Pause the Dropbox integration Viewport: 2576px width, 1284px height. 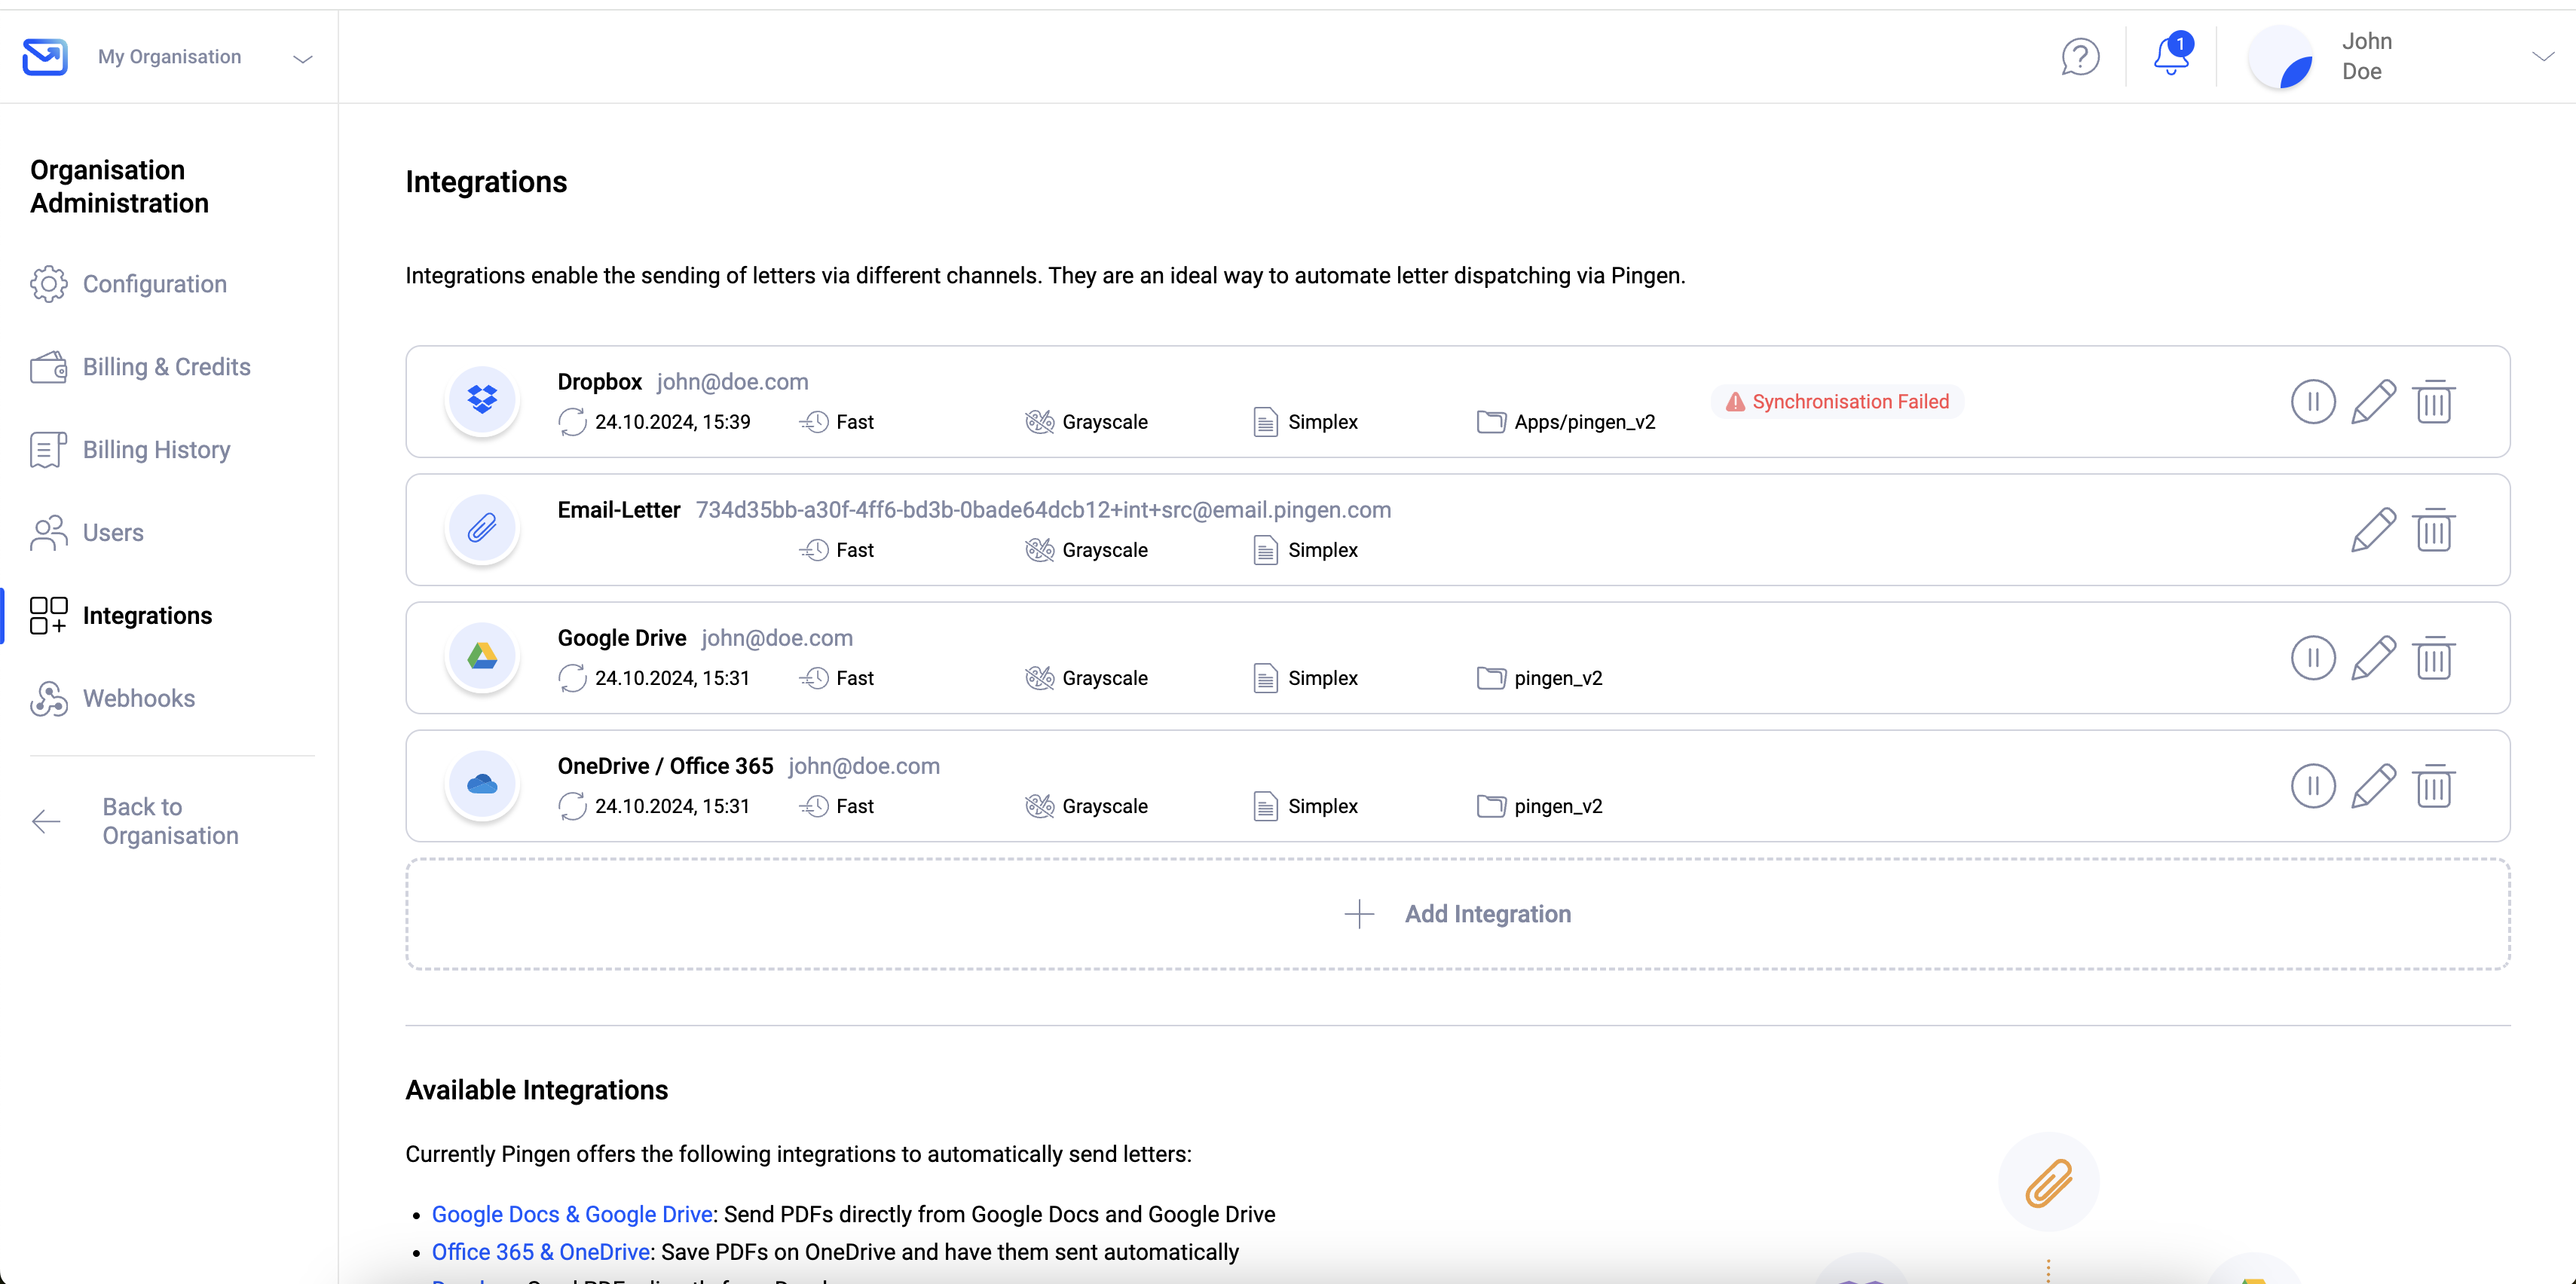point(2313,402)
